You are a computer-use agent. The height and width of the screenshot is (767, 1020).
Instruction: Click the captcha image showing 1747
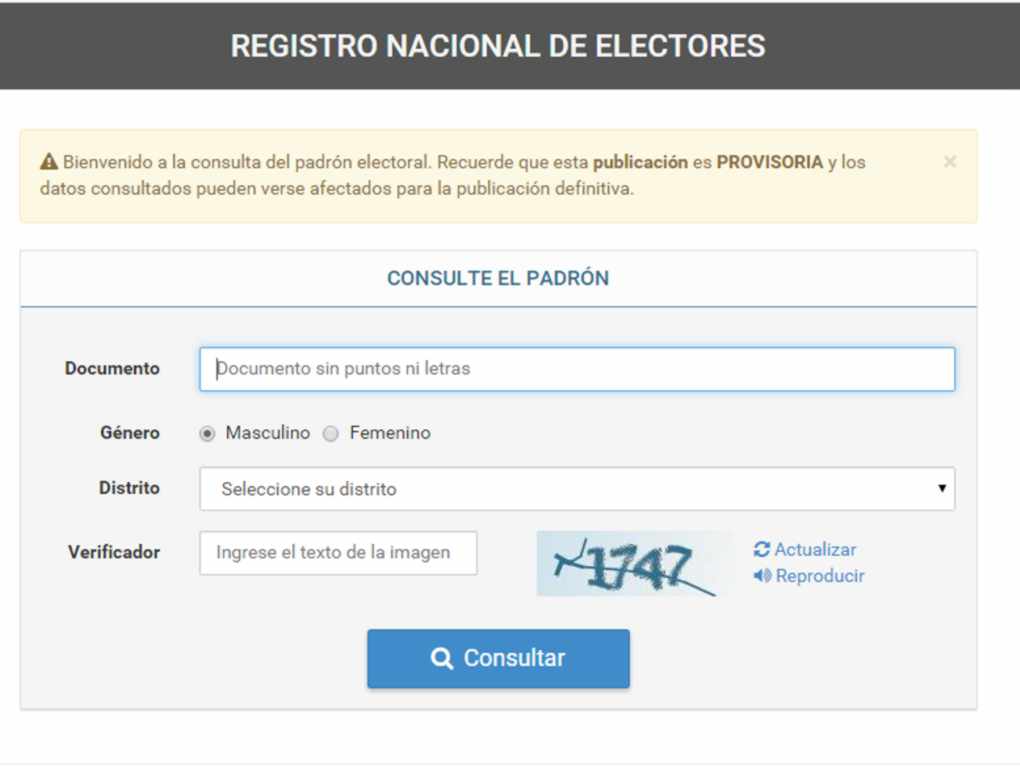[634, 564]
